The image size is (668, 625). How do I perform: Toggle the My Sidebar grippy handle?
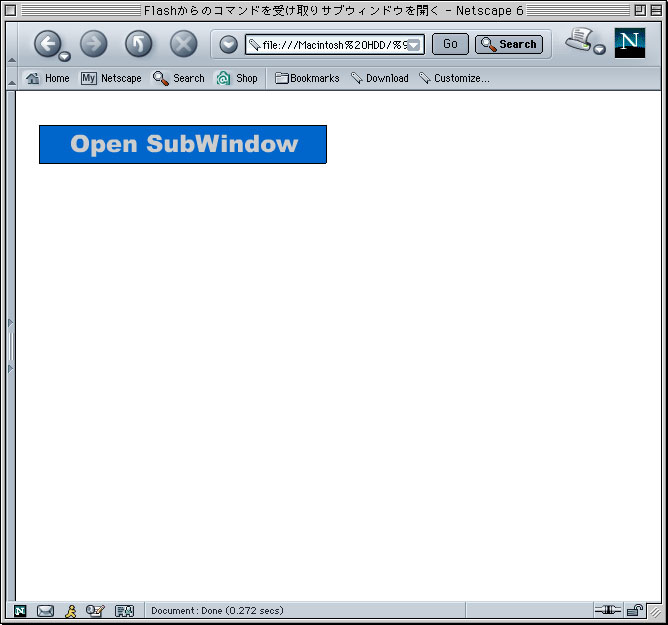11,346
